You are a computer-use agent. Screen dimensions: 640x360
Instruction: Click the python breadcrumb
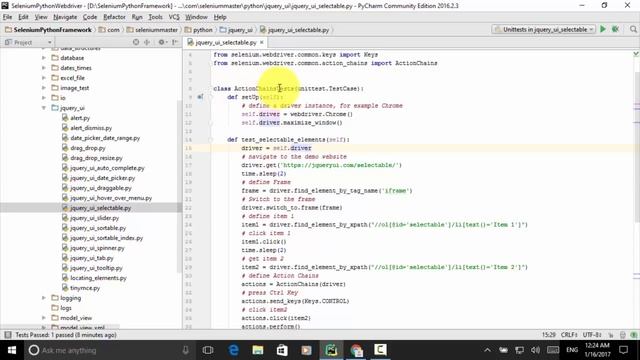pyautogui.click(x=199, y=30)
